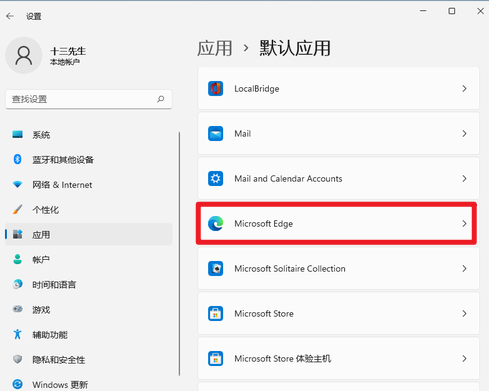Click the sidebar vertical scrollbar

click(179, 254)
